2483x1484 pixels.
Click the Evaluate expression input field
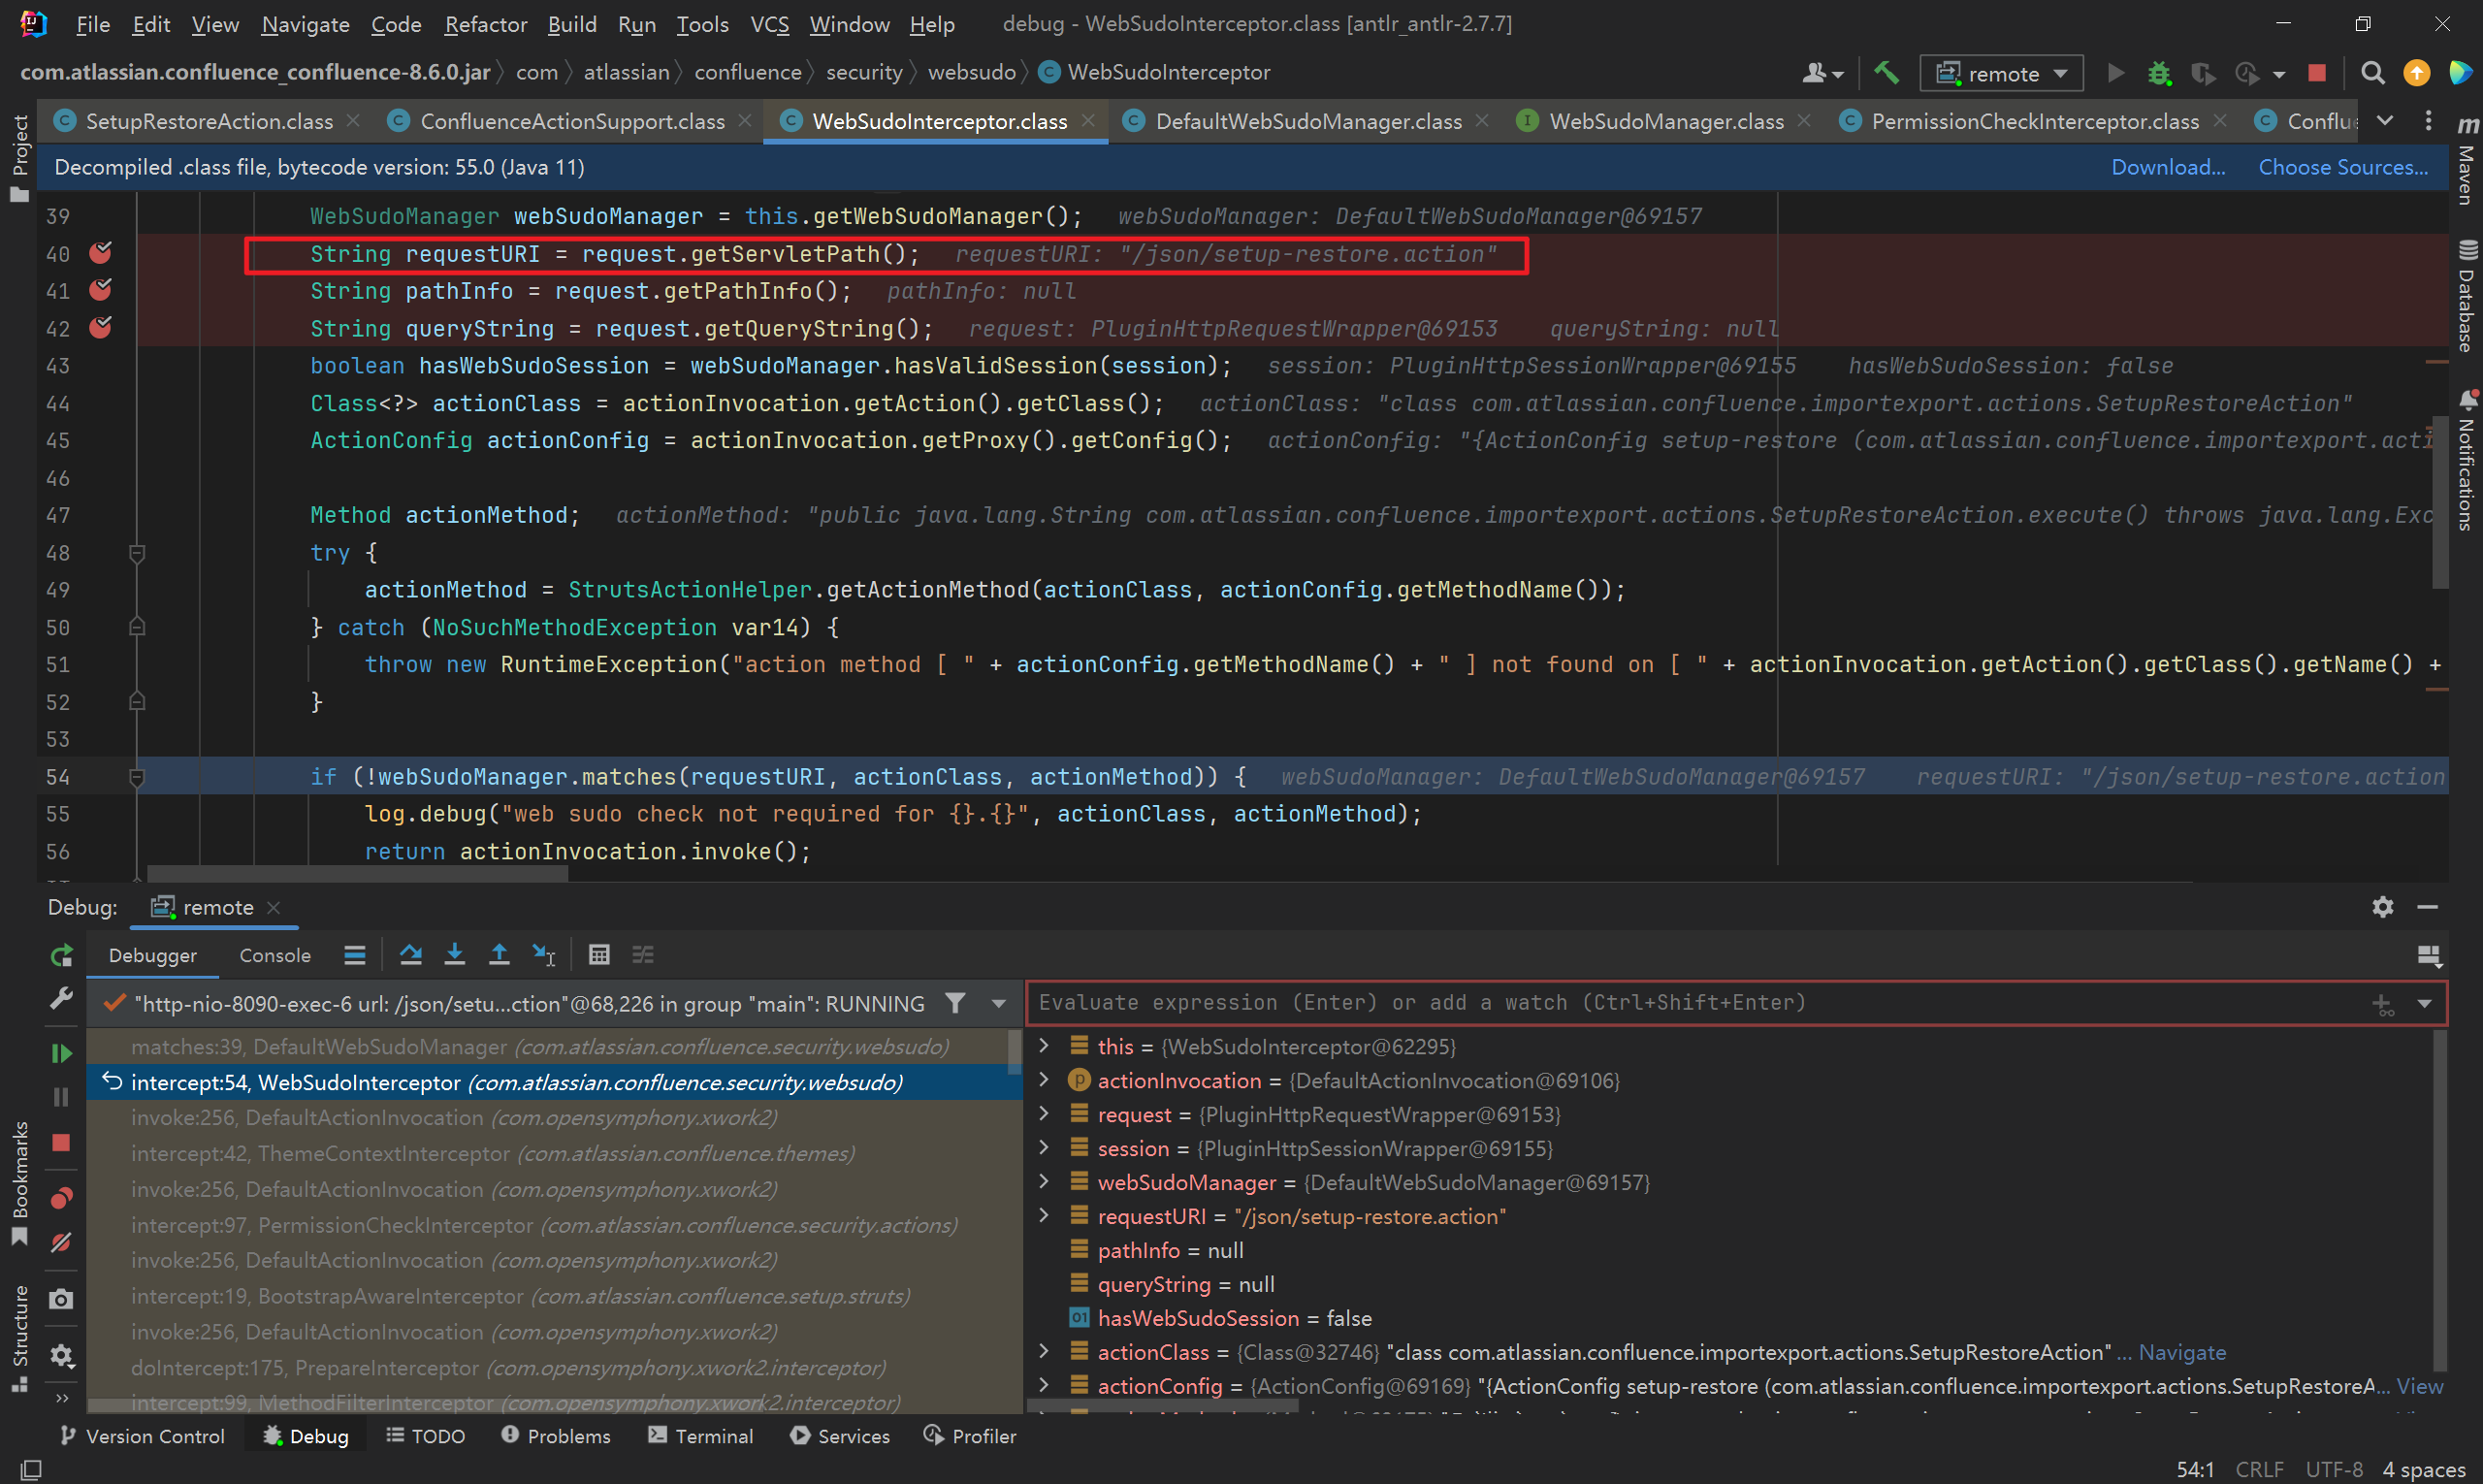pos(1700,1003)
